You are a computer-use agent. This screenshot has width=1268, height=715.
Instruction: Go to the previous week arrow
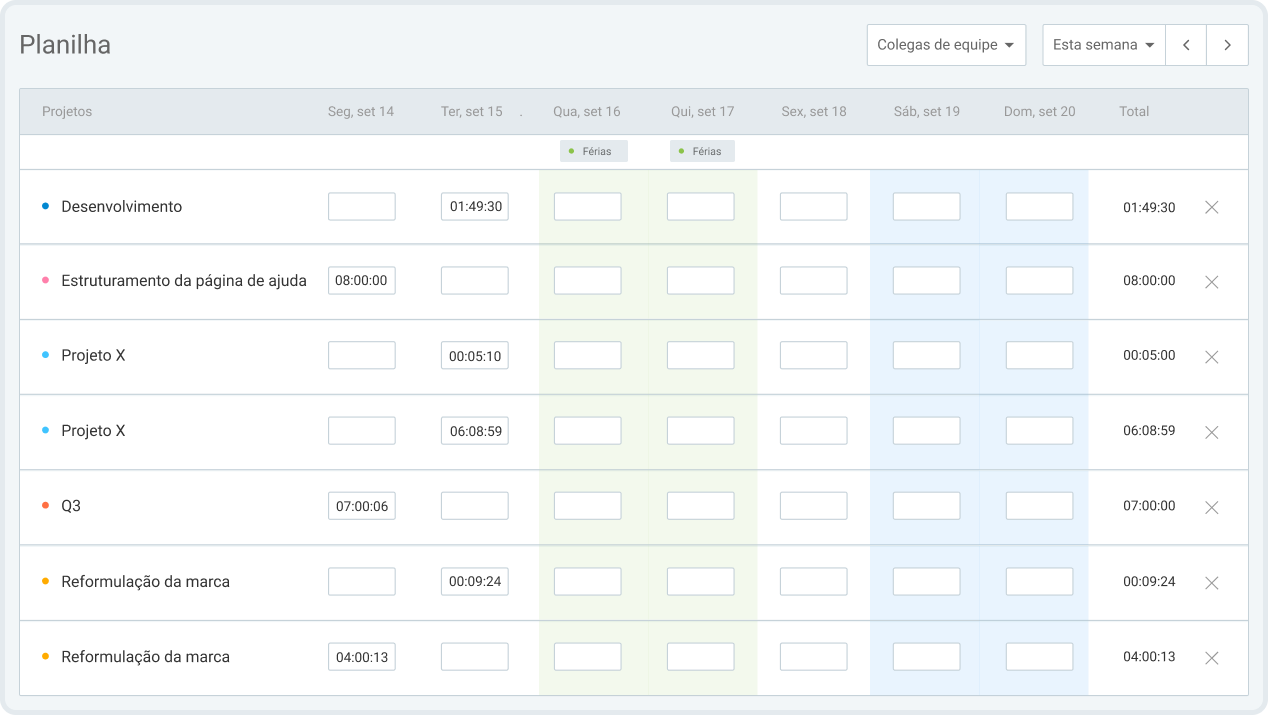coord(1186,45)
